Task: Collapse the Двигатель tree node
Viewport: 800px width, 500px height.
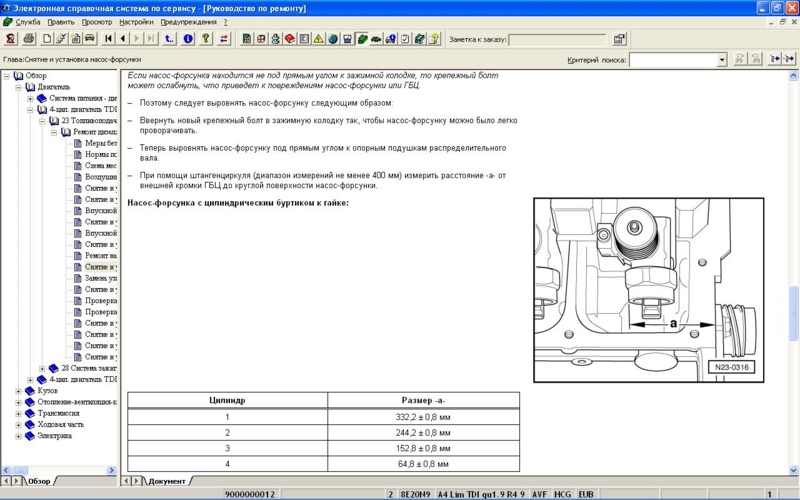Action: [18, 87]
